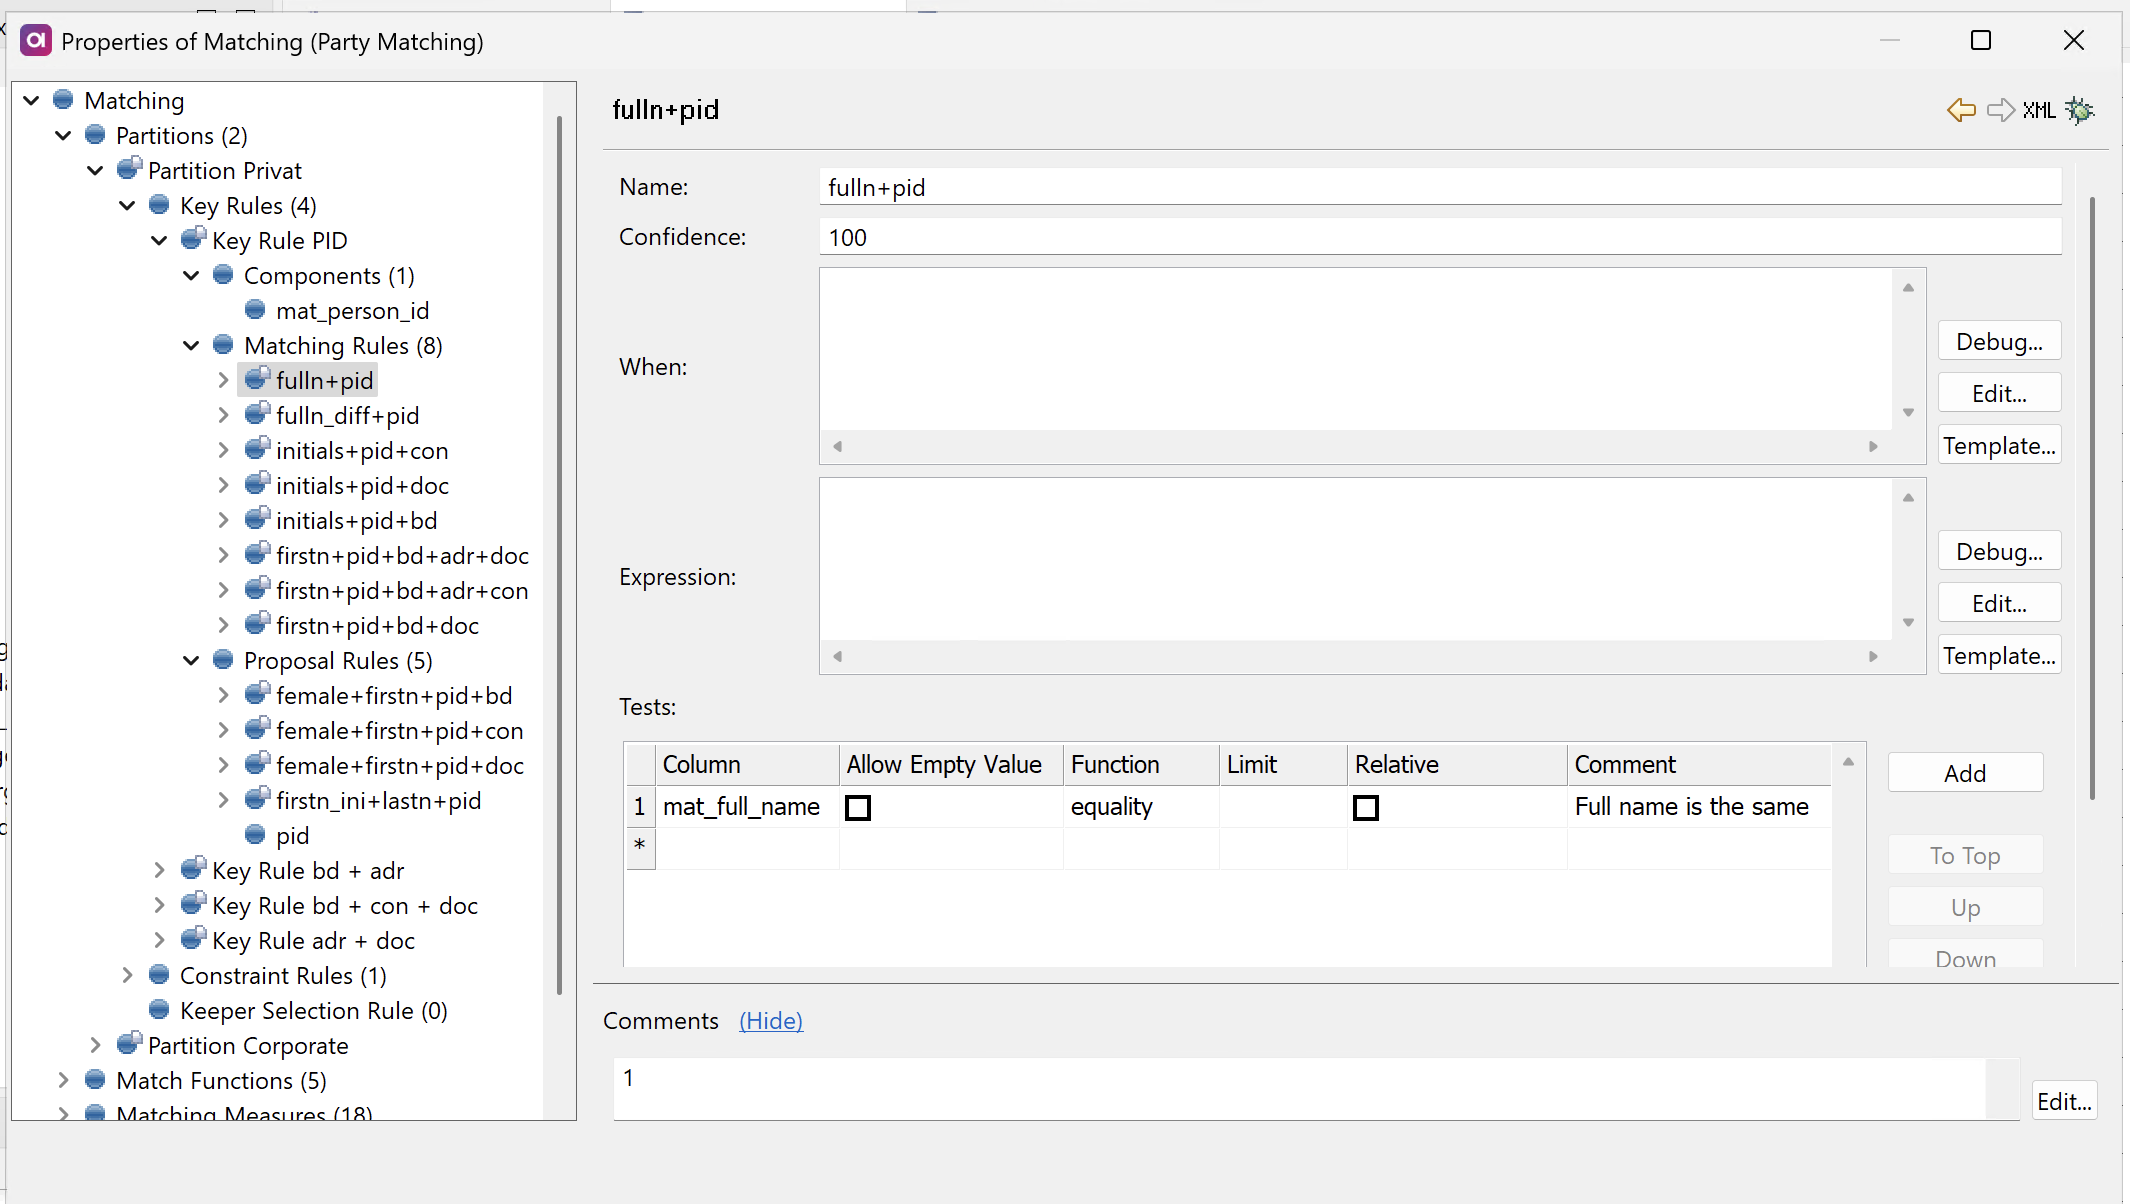The height and width of the screenshot is (1204, 2130).
Task: Navigate forward using the gray arrow icon
Action: coord(2001,110)
